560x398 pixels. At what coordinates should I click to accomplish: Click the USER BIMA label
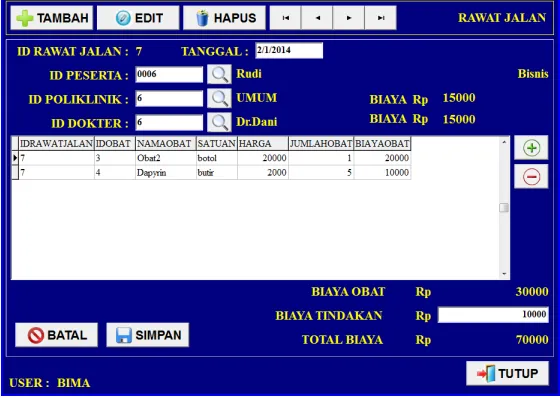point(50,383)
